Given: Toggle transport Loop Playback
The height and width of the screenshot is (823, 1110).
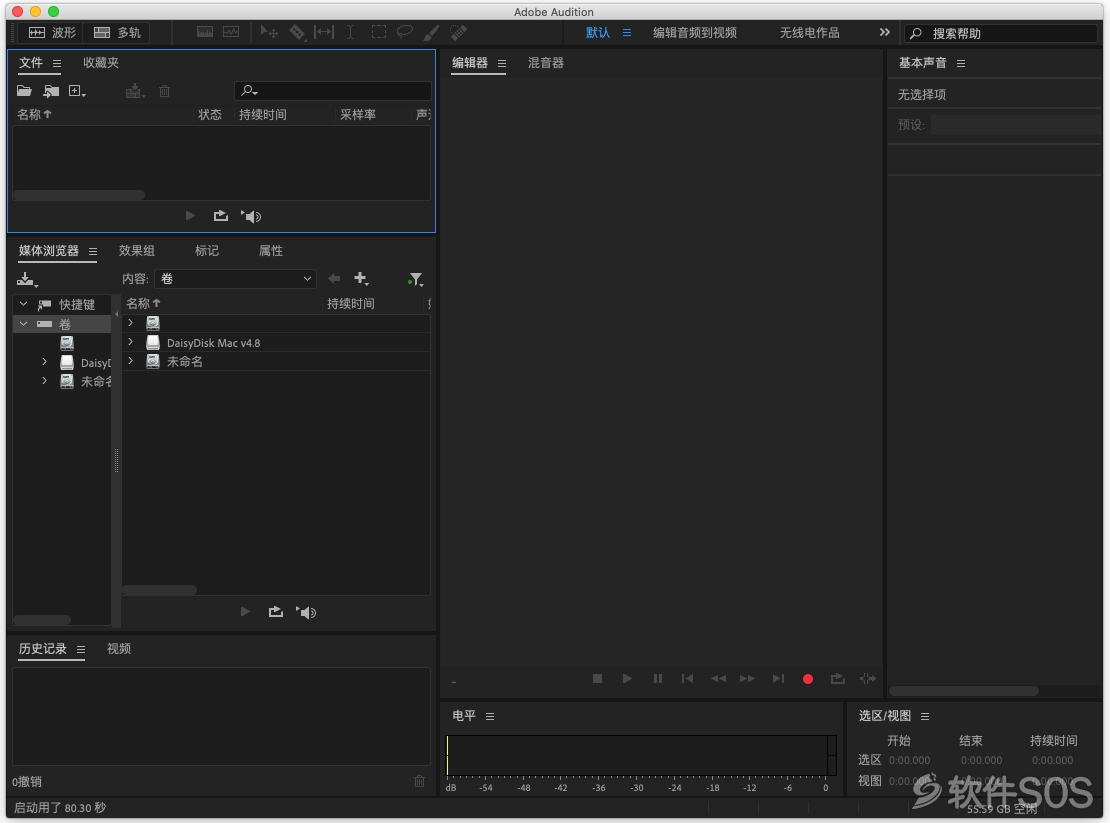Looking at the screenshot, I should (x=837, y=679).
